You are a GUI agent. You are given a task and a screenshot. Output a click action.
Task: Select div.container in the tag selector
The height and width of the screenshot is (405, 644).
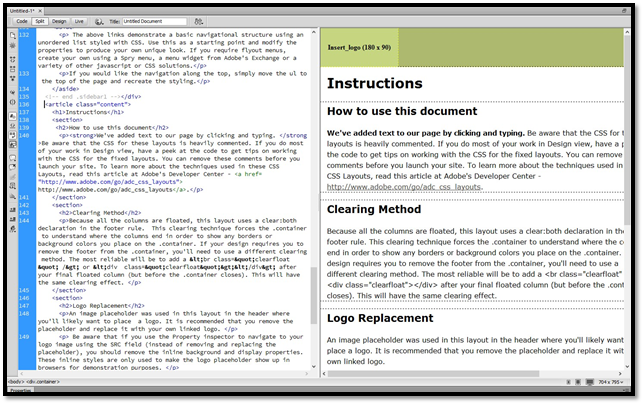pos(43,382)
